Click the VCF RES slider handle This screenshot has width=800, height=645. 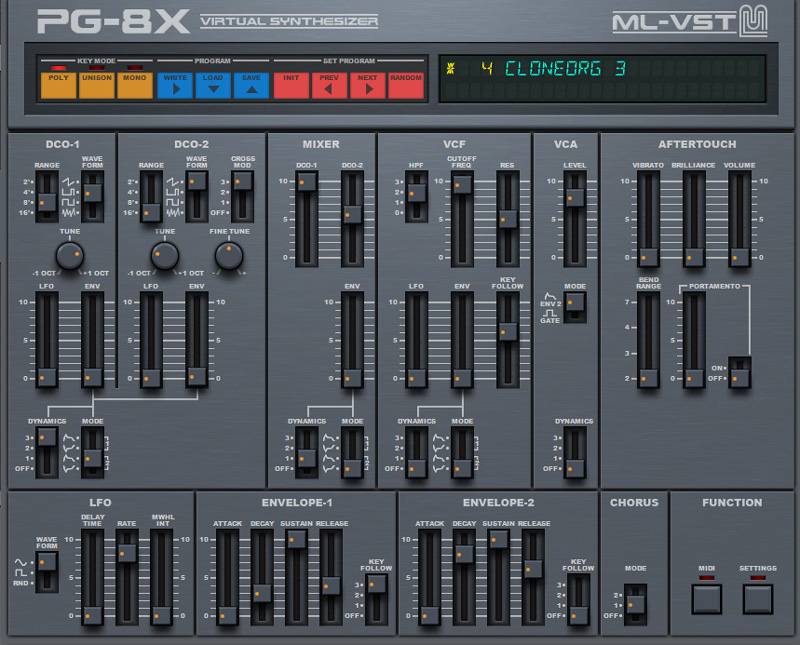tap(508, 219)
